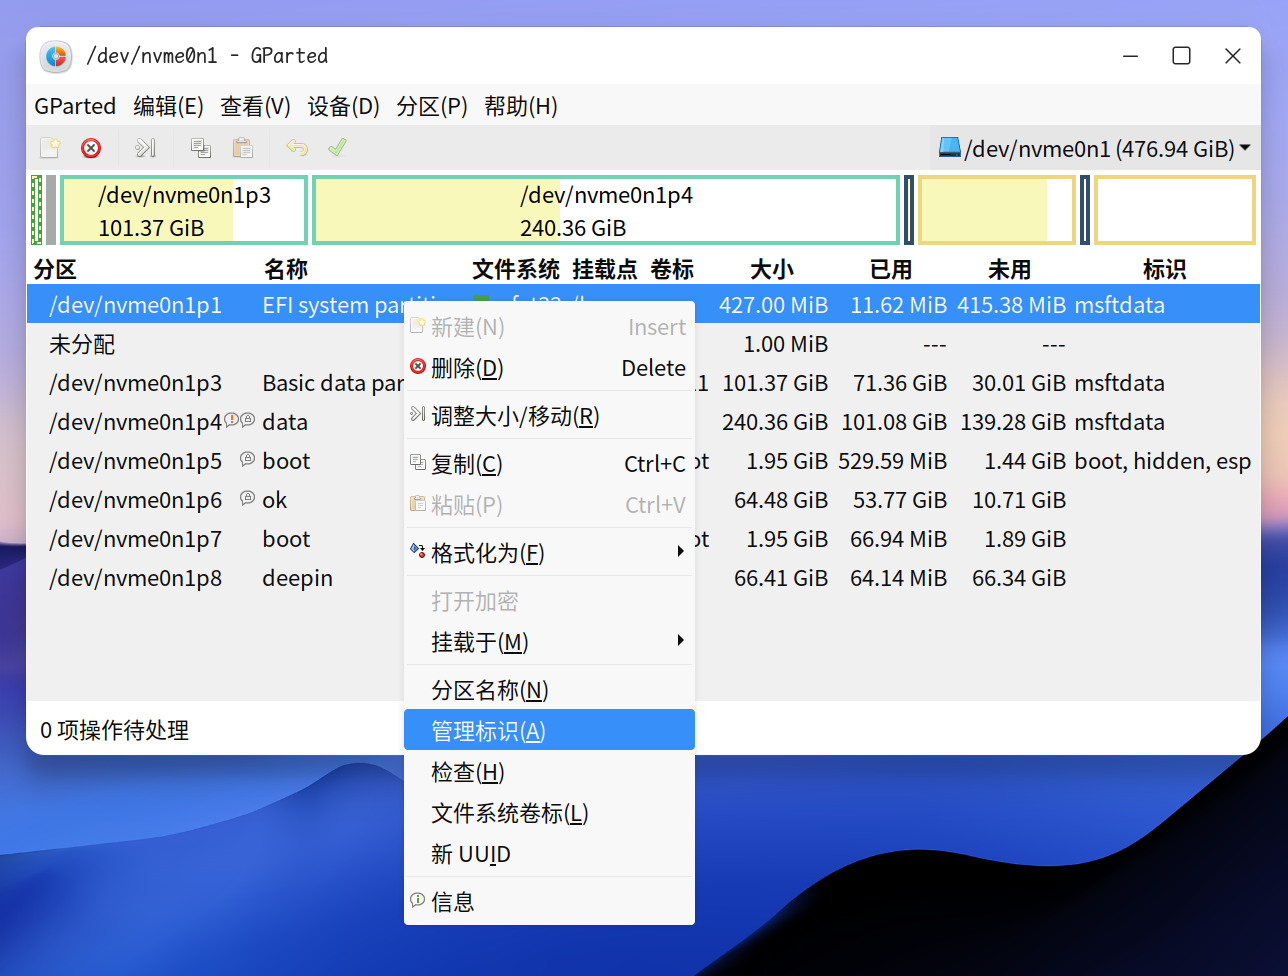Click 信息 at context menu bottom
1288x976 pixels.
(x=452, y=902)
